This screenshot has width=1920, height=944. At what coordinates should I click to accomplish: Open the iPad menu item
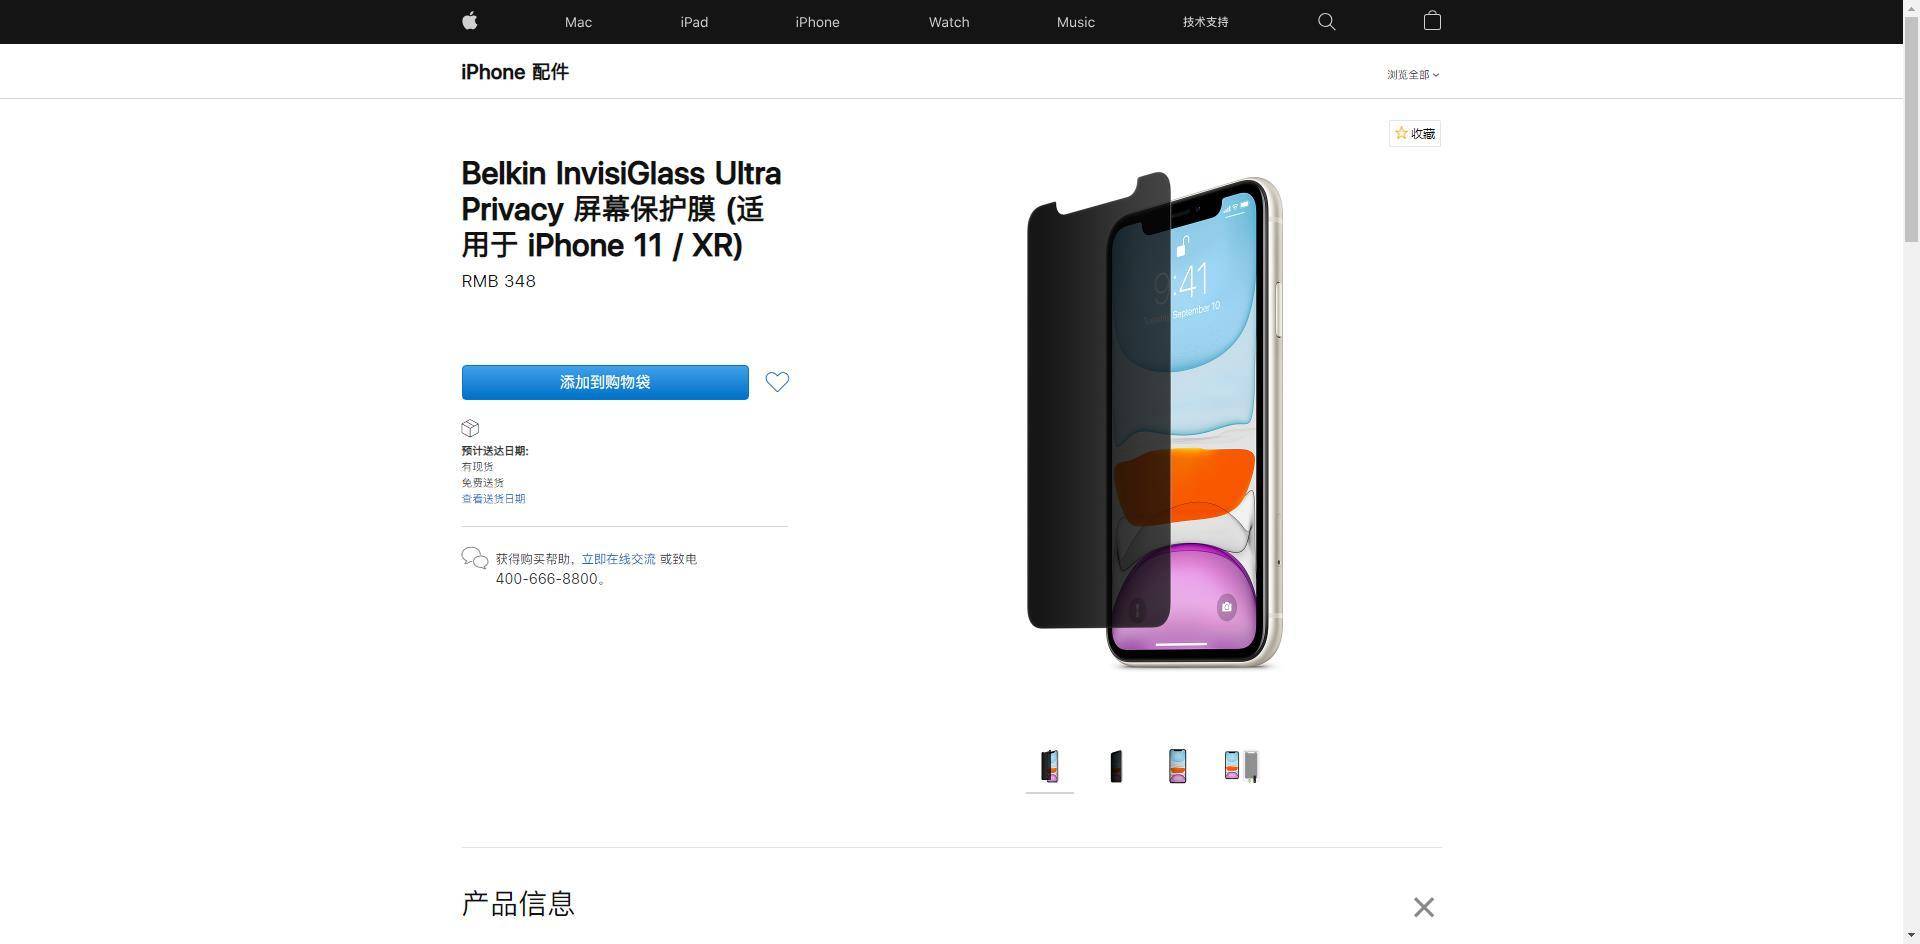pyautogui.click(x=694, y=22)
